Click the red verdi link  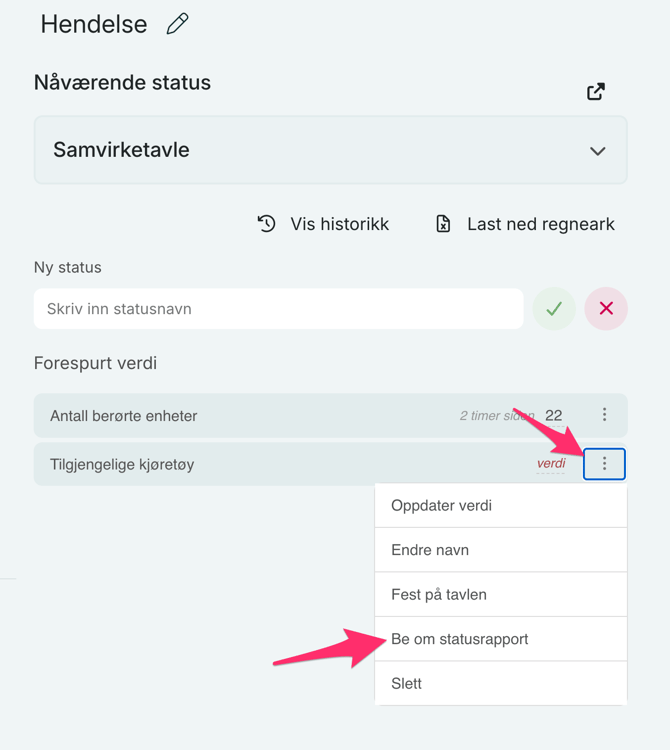[x=551, y=464]
